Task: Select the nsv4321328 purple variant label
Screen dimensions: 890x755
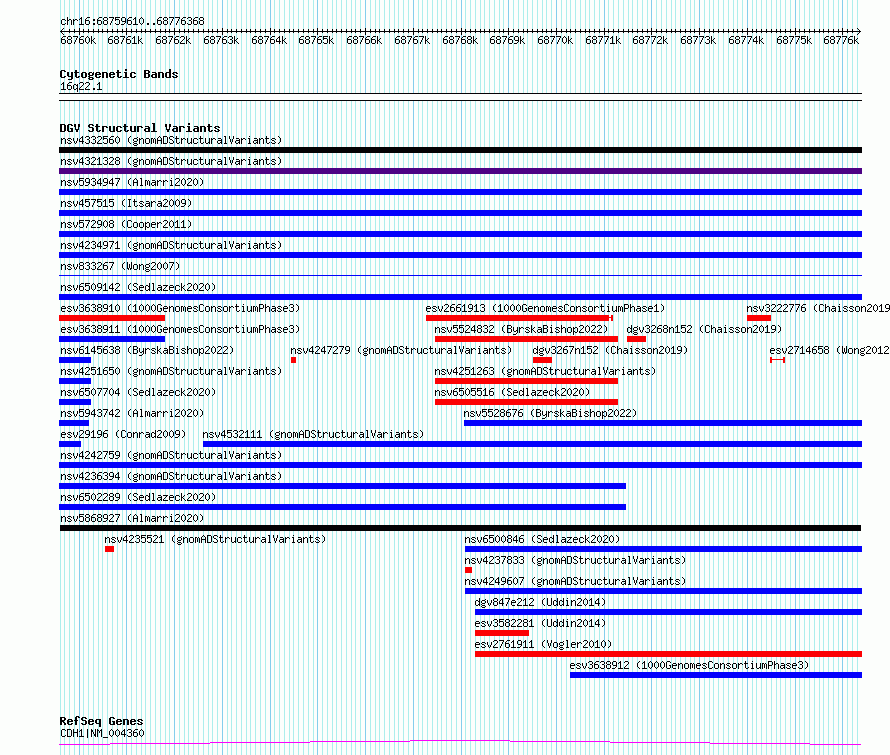Action: (x=171, y=161)
